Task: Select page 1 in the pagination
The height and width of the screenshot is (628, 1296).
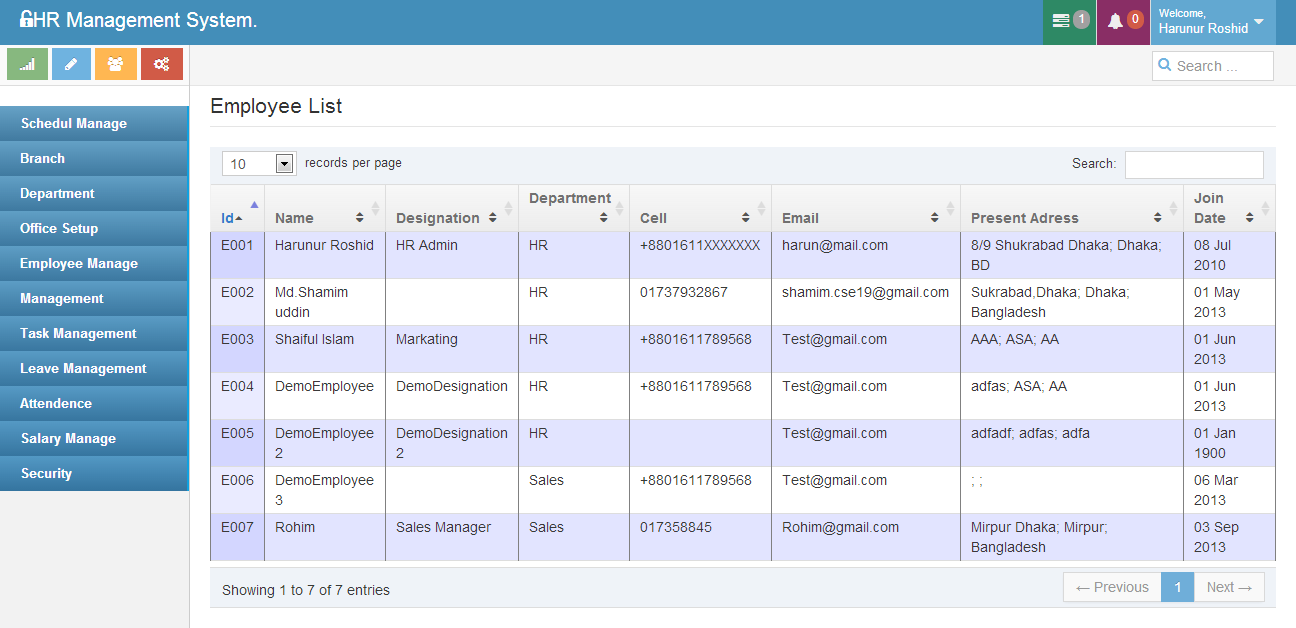Action: tap(1178, 588)
